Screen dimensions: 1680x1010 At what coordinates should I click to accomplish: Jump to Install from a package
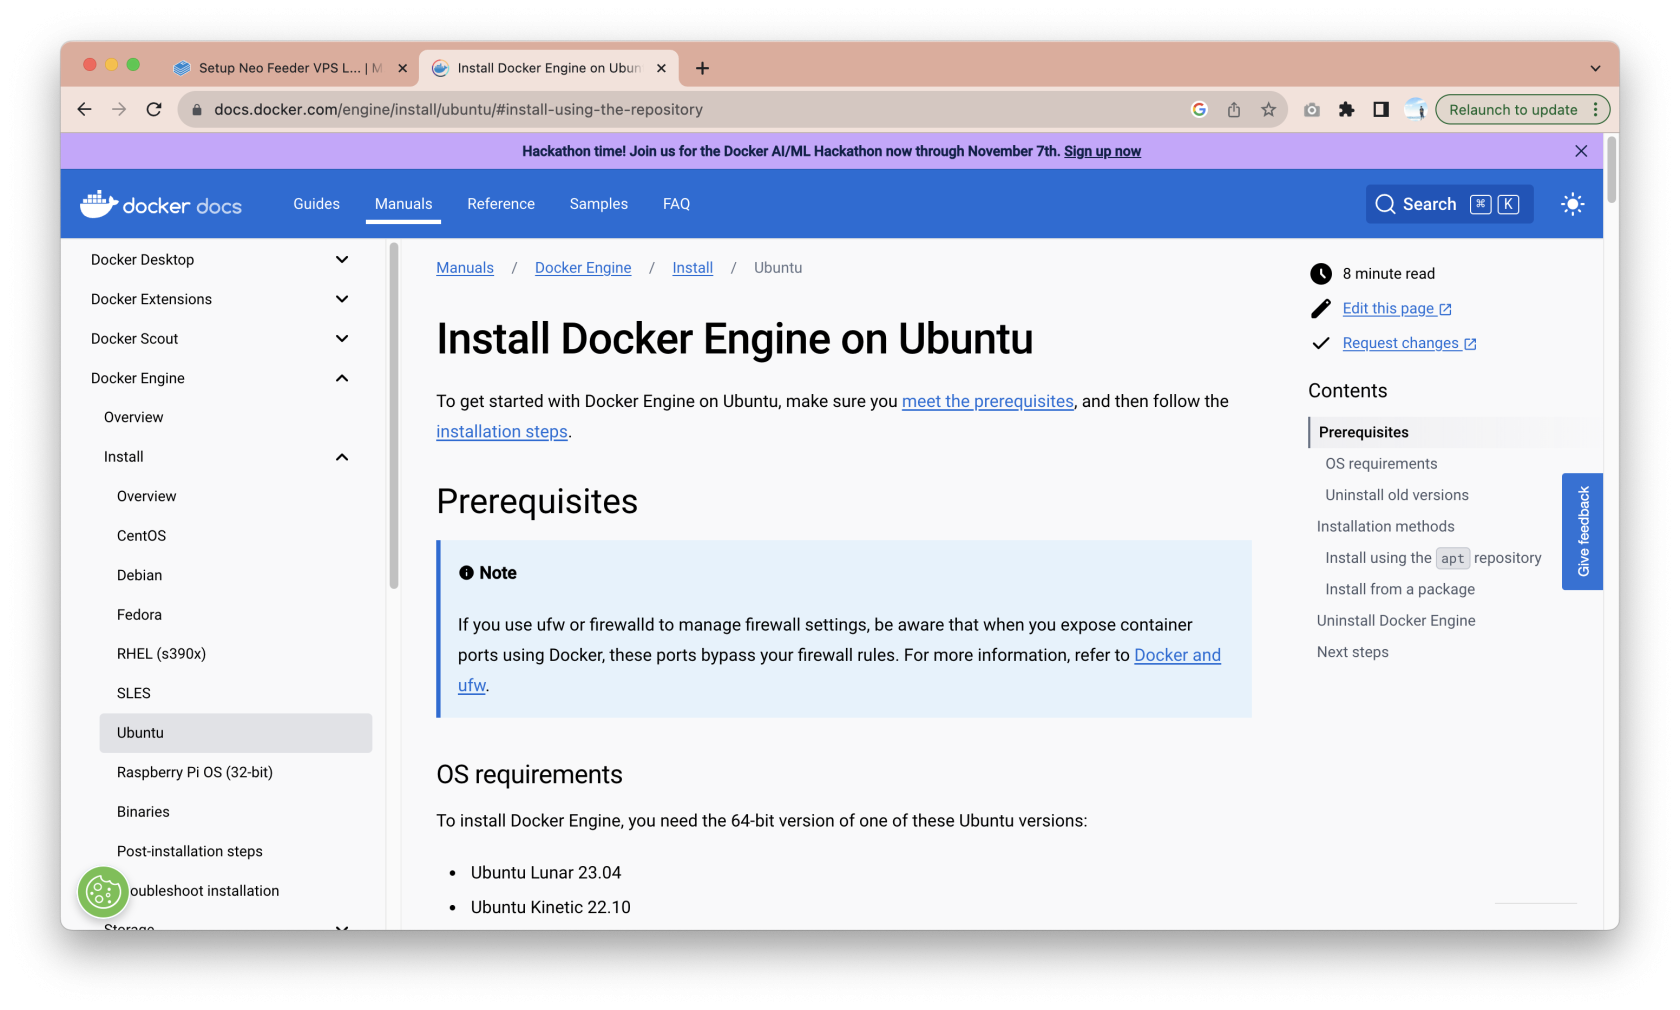point(1400,589)
